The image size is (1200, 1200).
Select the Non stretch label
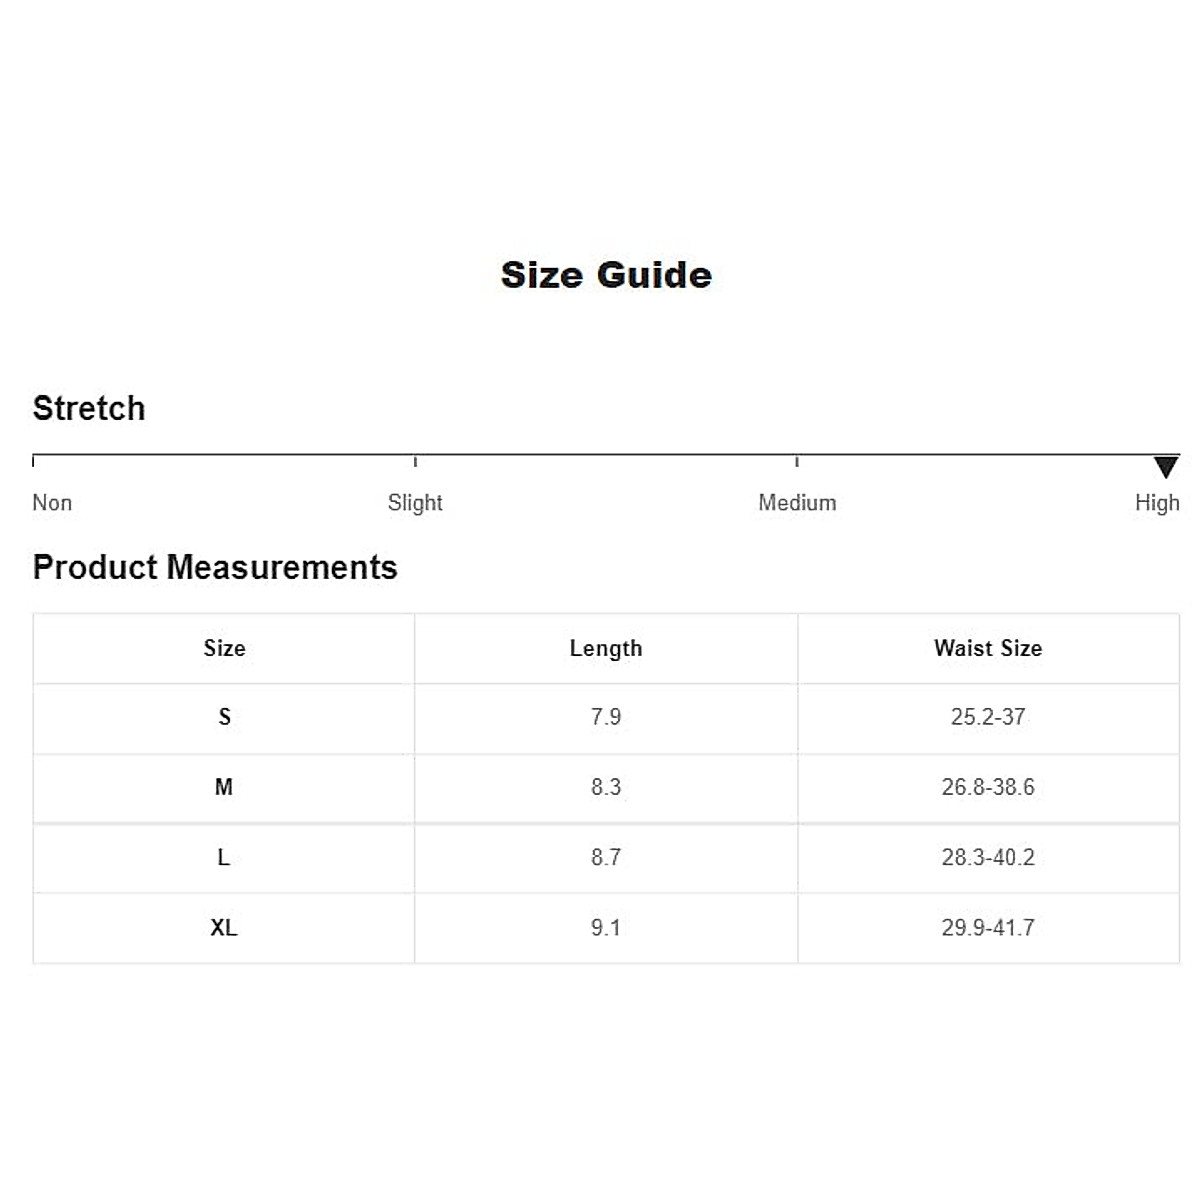pyautogui.click(x=52, y=503)
